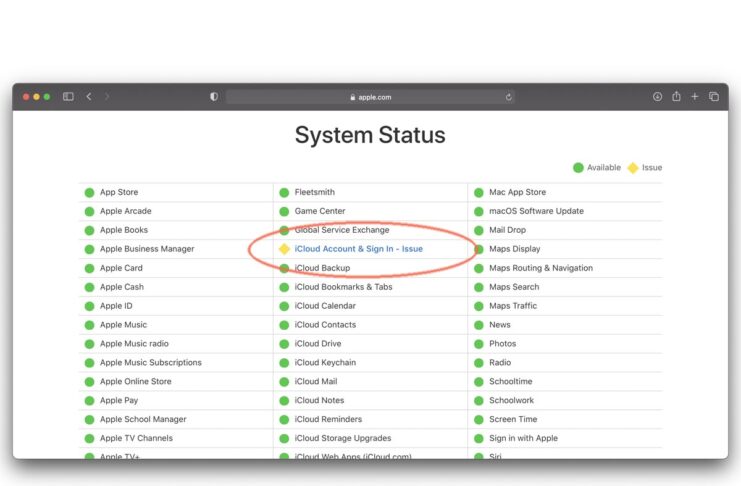
Task: Select the Mail Drop entry
Action: coord(508,230)
